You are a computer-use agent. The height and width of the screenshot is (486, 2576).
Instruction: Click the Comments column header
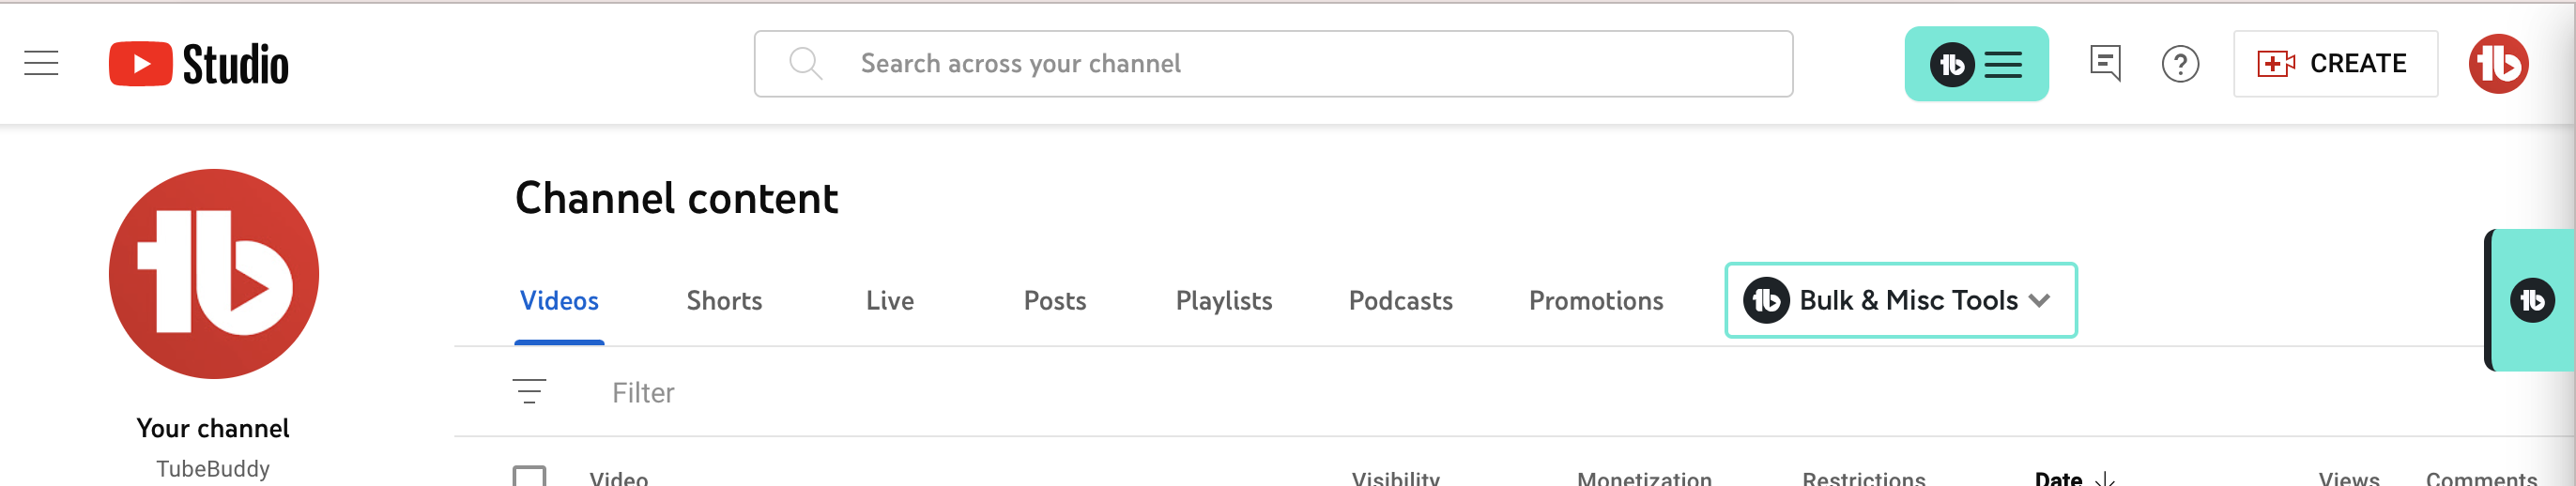click(2481, 479)
